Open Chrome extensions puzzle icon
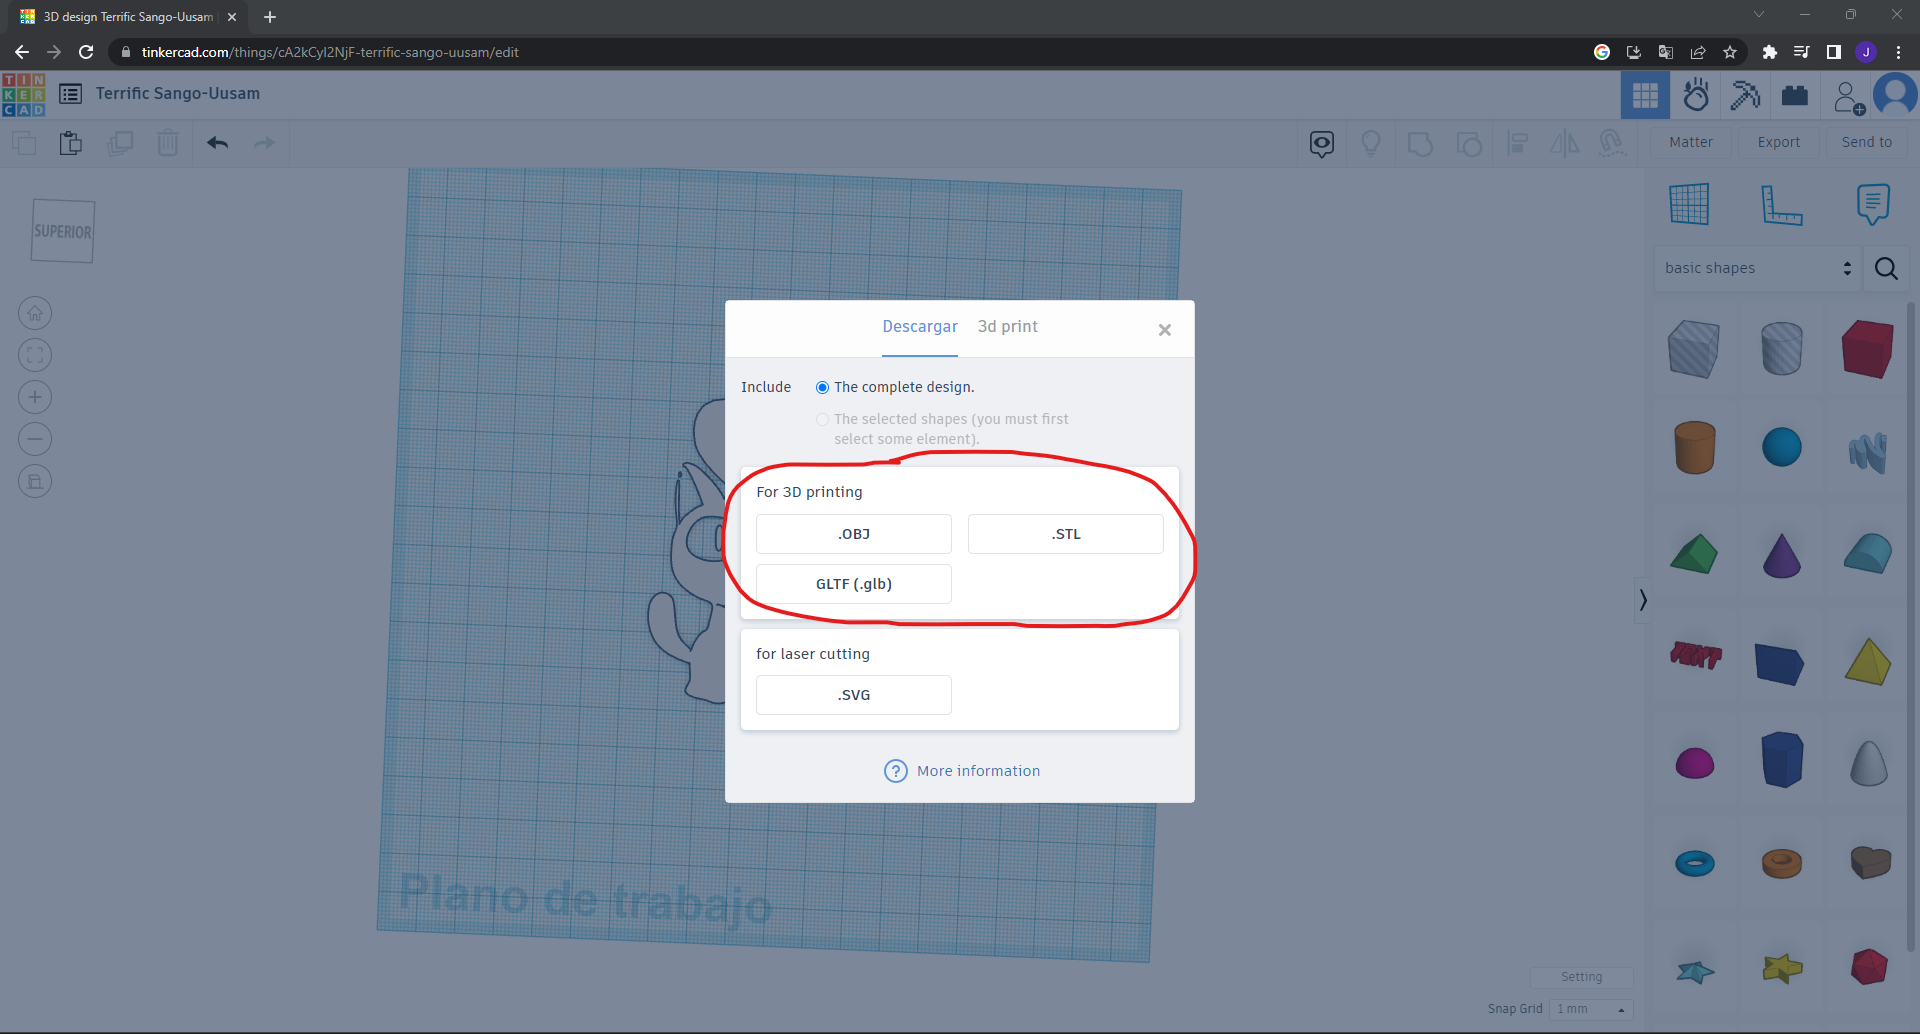Image resolution: width=1920 pixels, height=1034 pixels. 1769,52
